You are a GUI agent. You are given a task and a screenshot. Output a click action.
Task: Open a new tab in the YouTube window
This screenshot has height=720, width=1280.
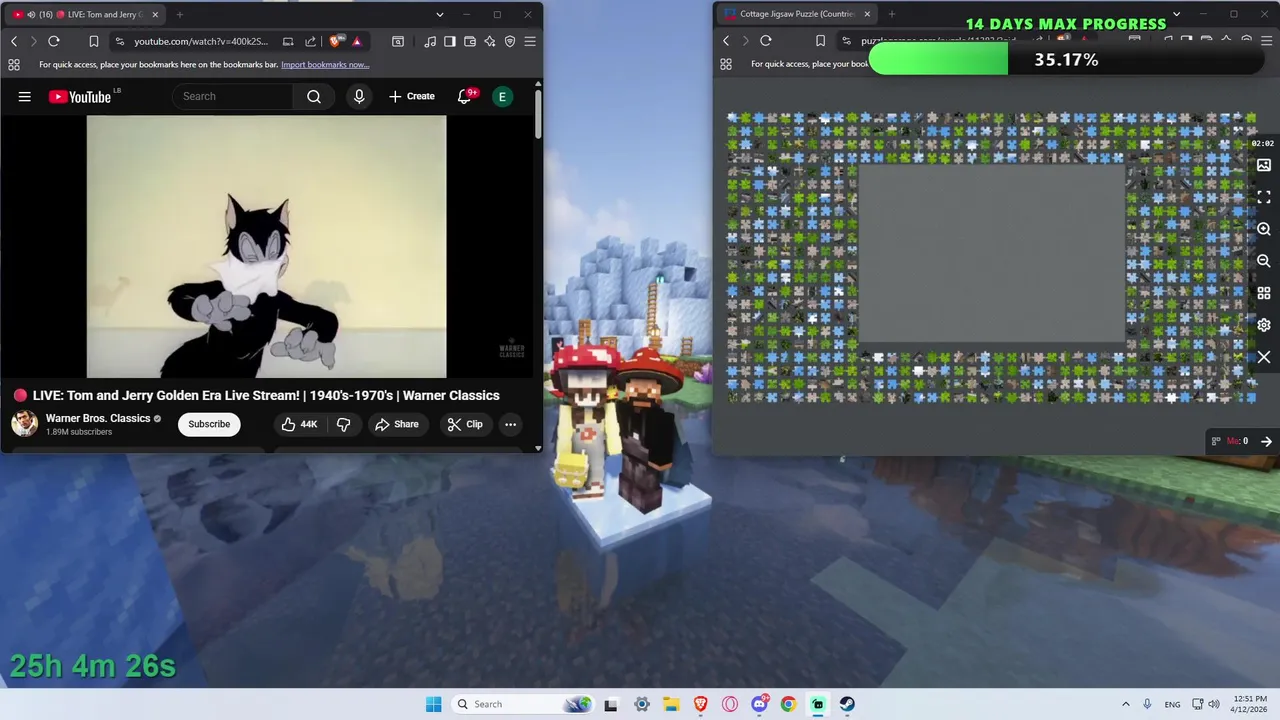point(180,14)
